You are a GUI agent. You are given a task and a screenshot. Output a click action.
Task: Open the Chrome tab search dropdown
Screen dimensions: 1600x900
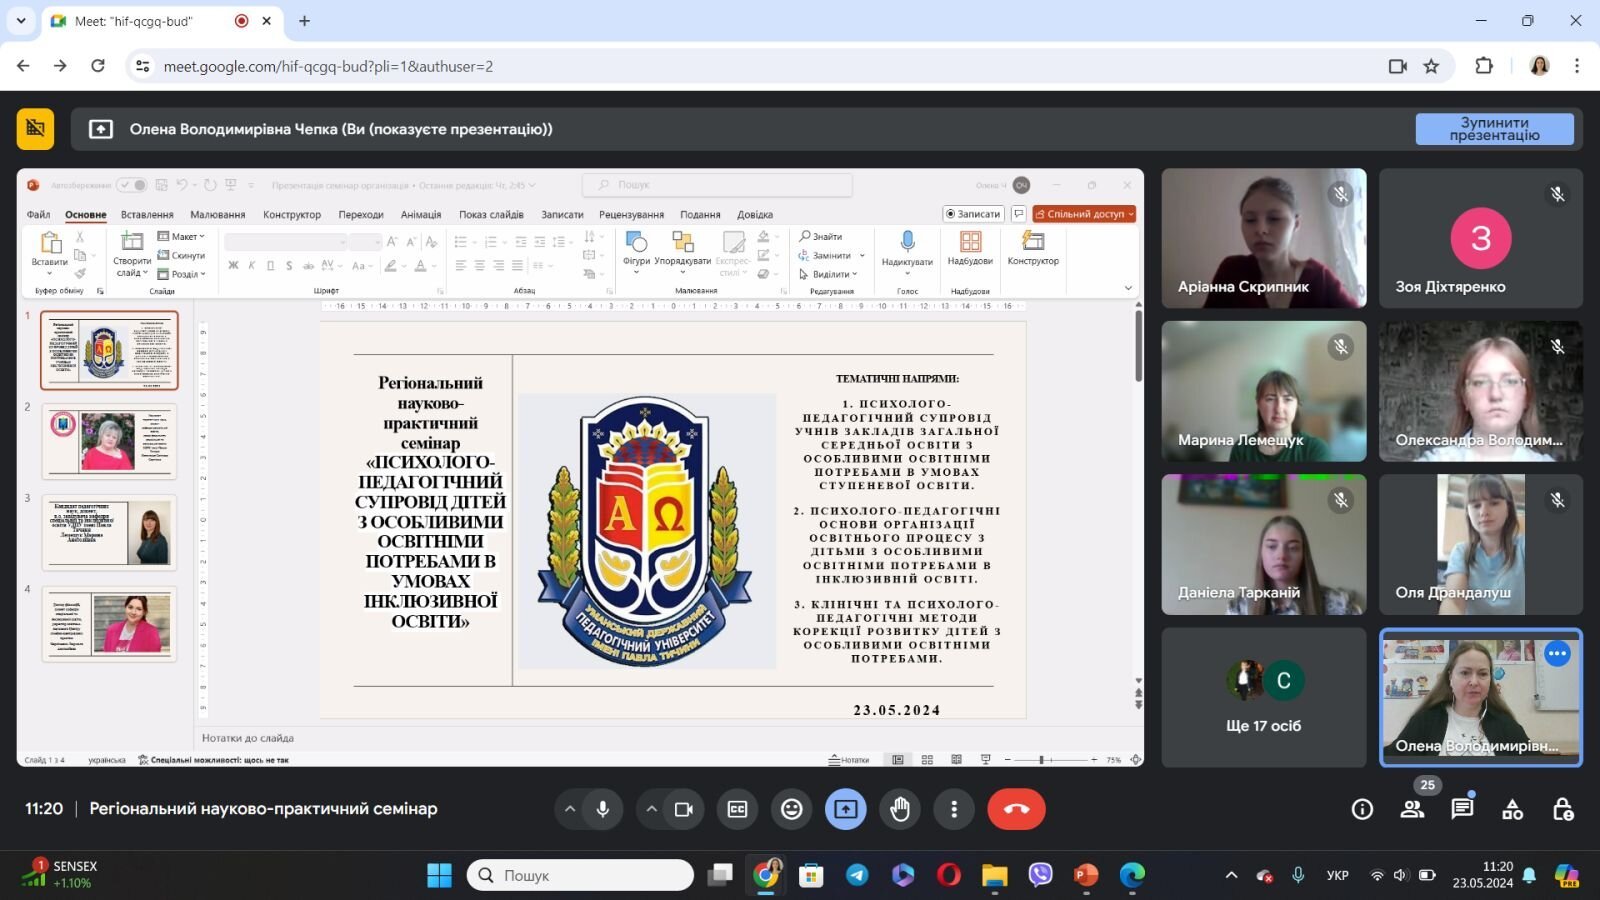(x=20, y=20)
